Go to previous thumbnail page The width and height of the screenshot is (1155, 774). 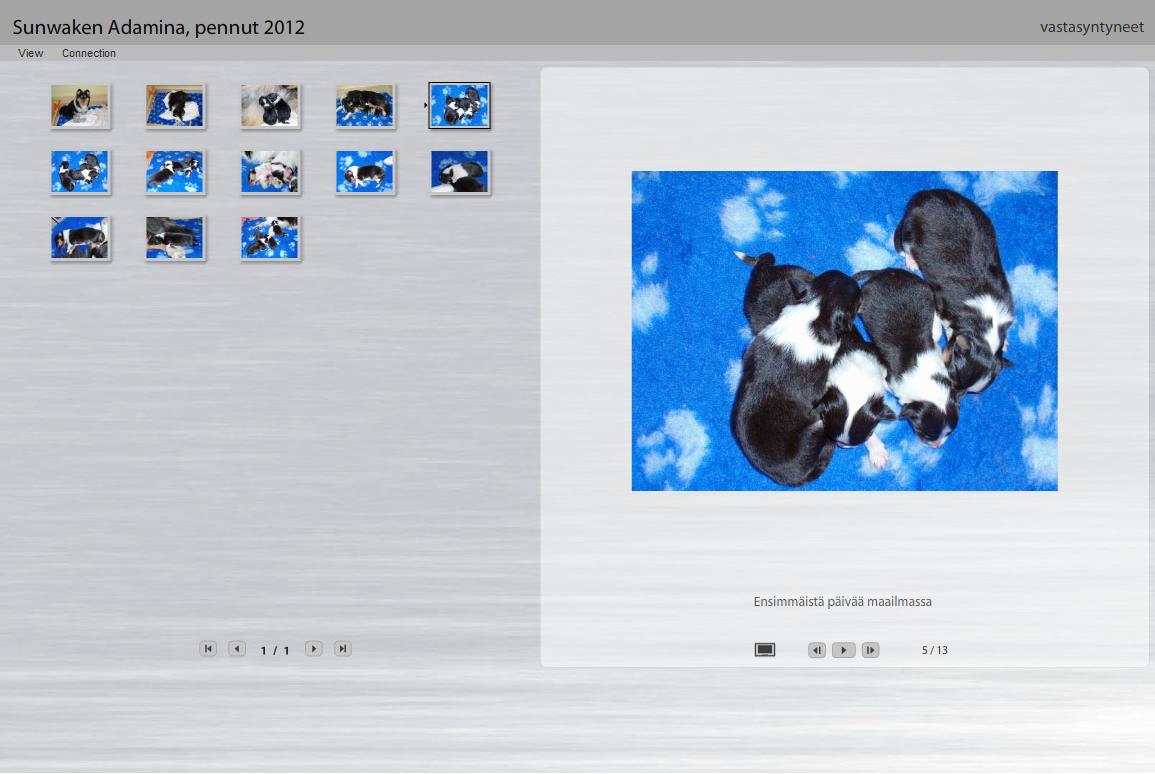[236, 649]
